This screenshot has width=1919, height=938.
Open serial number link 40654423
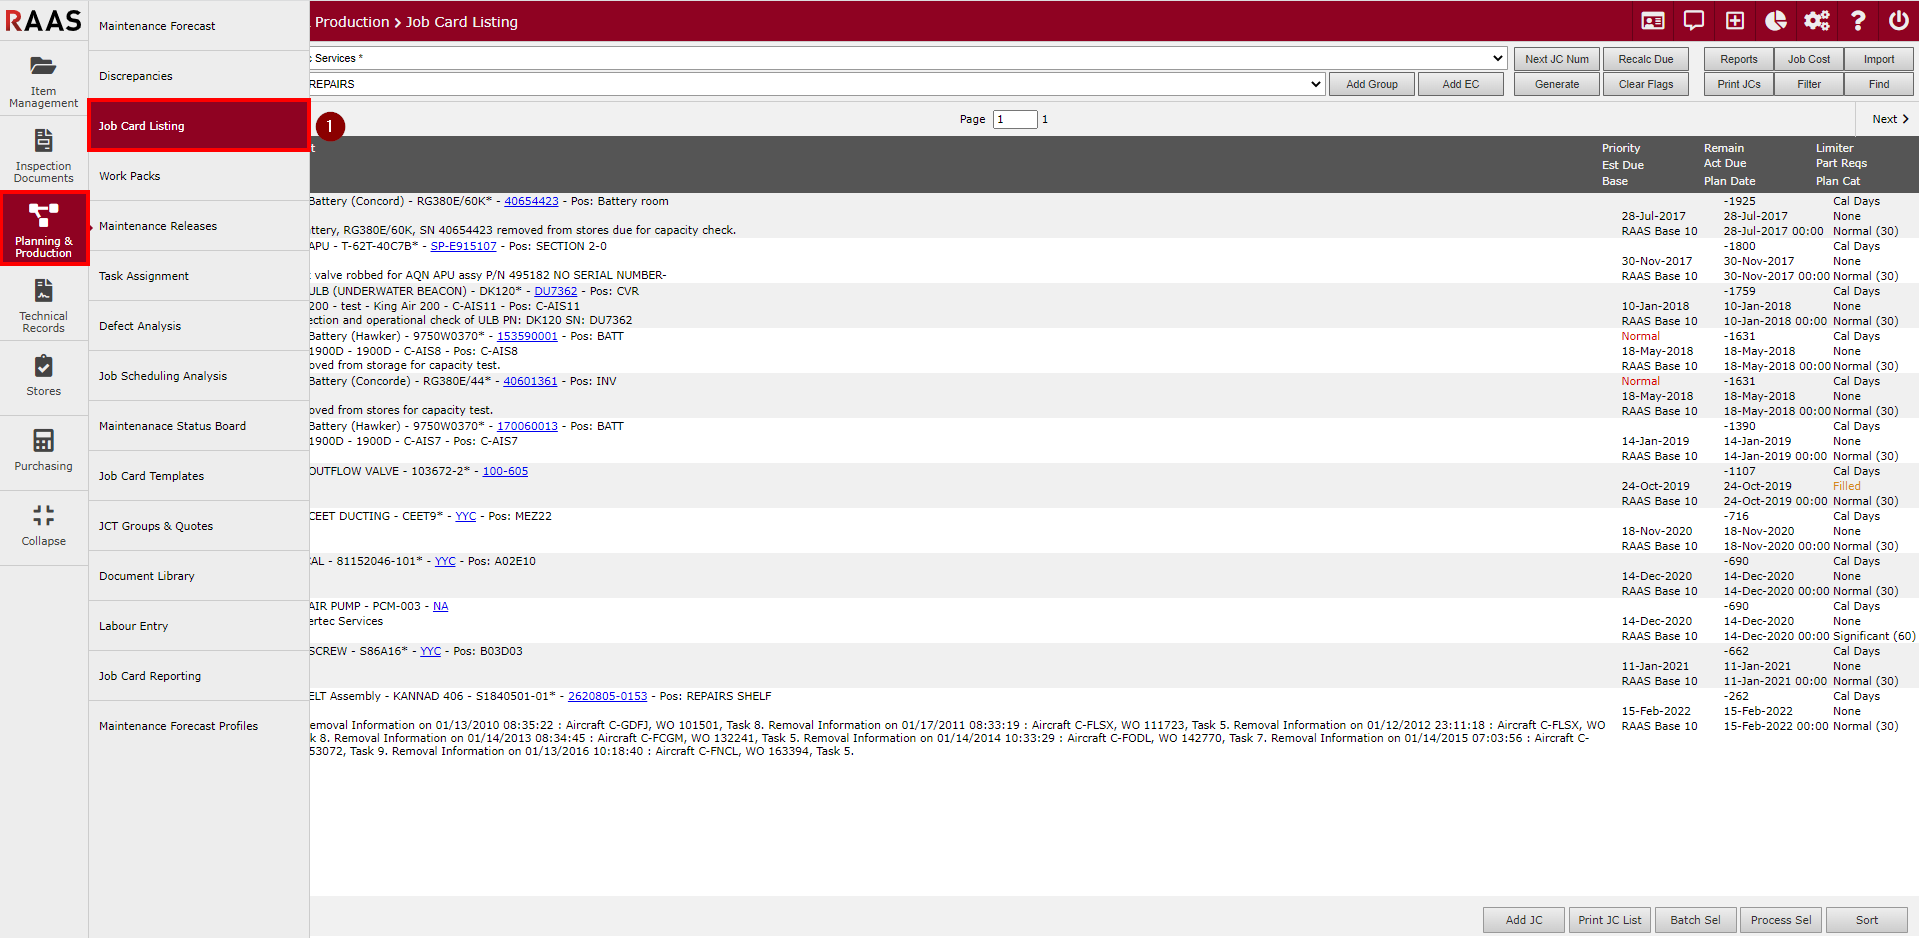pyautogui.click(x=531, y=201)
